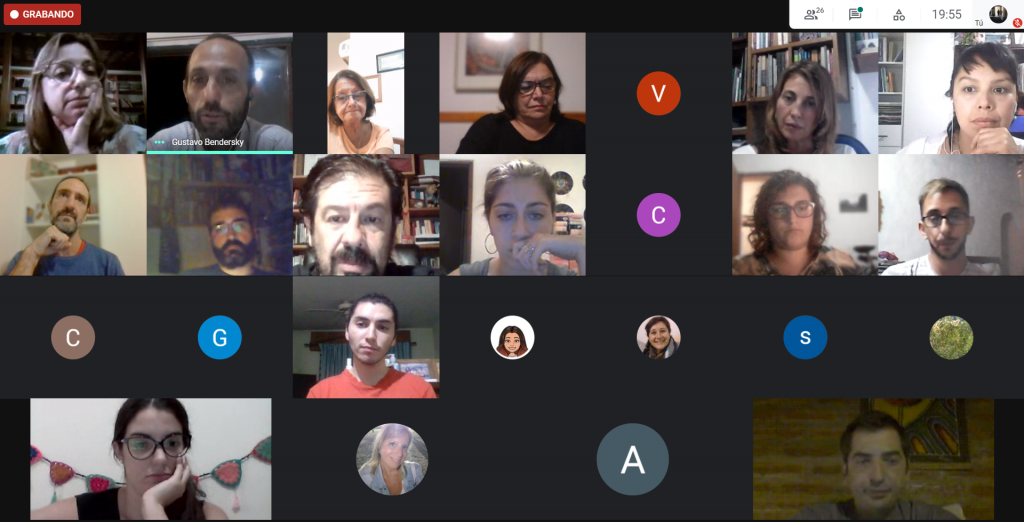Image resolution: width=1024 pixels, height=522 pixels.
Task: Select the video tile of man in orange shirt
Action: click(x=366, y=337)
